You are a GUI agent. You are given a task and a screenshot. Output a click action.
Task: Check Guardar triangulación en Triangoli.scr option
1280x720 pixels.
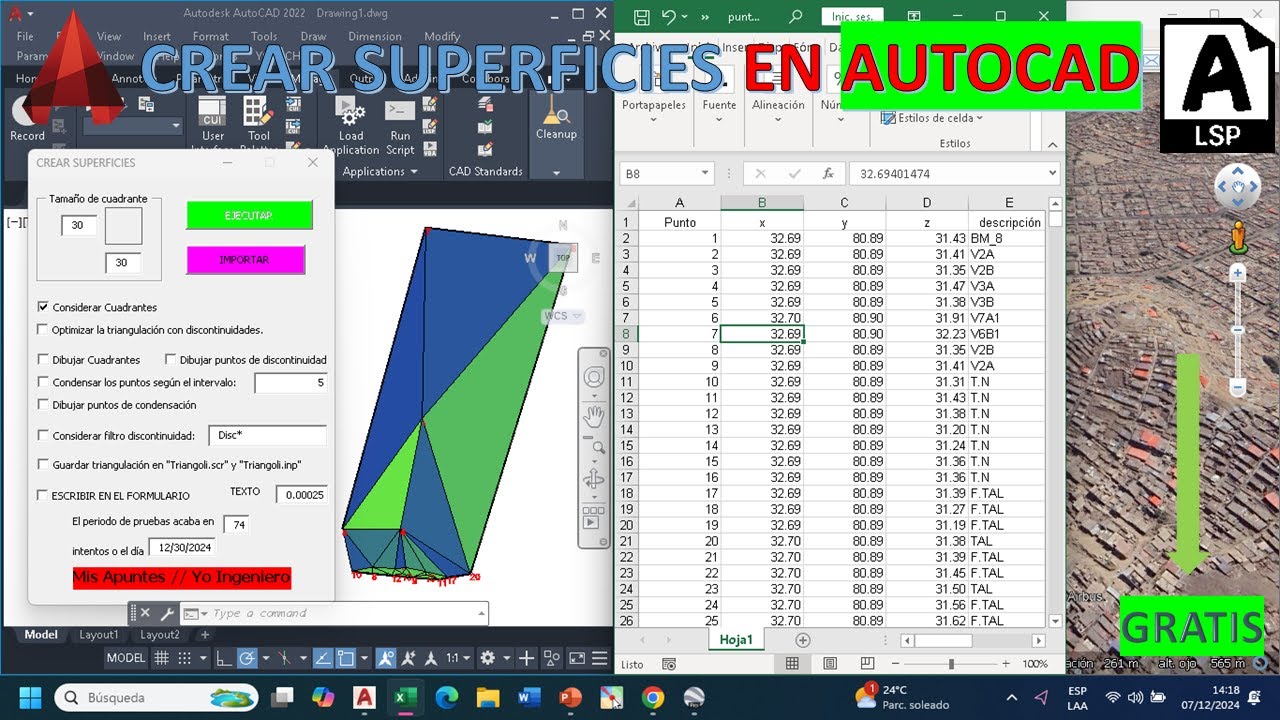pos(42,464)
